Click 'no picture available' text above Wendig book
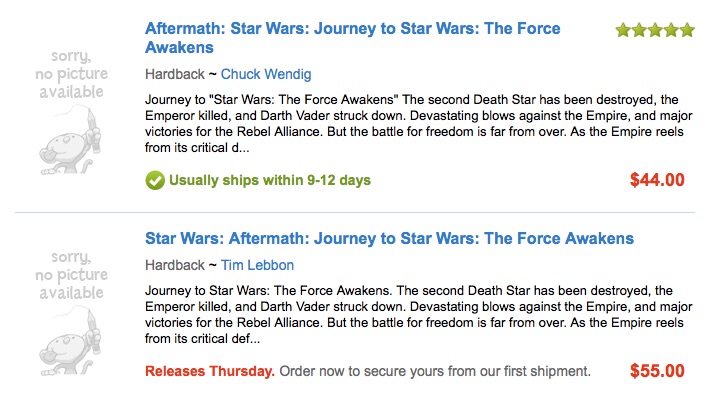Screen dimensions: 709x399 coord(71,74)
